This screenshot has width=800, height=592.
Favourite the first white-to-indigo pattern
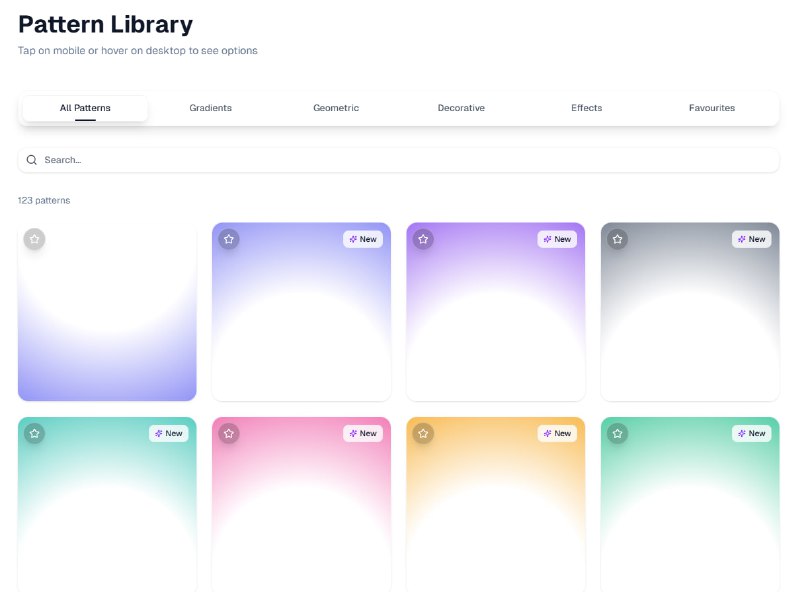[35, 239]
